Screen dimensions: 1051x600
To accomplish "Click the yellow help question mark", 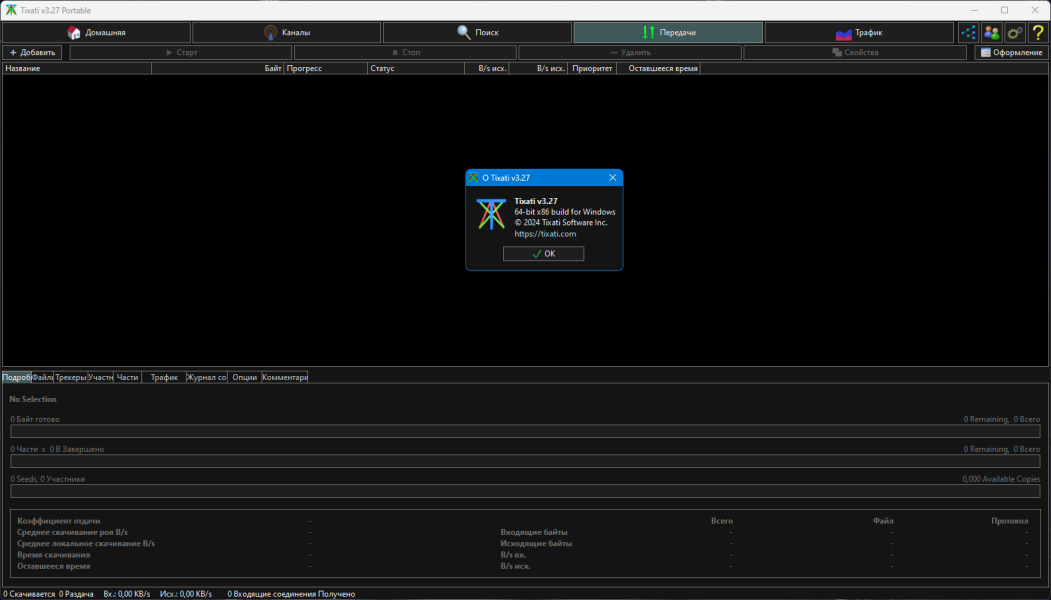I will click(x=1038, y=32).
